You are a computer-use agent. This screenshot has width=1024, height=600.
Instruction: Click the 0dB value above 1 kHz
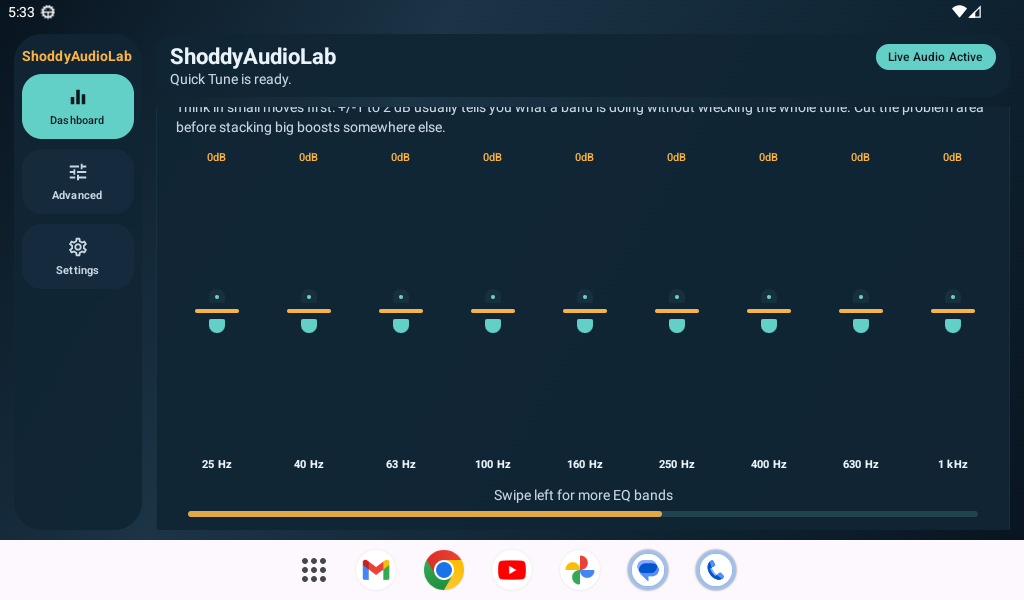pos(953,157)
